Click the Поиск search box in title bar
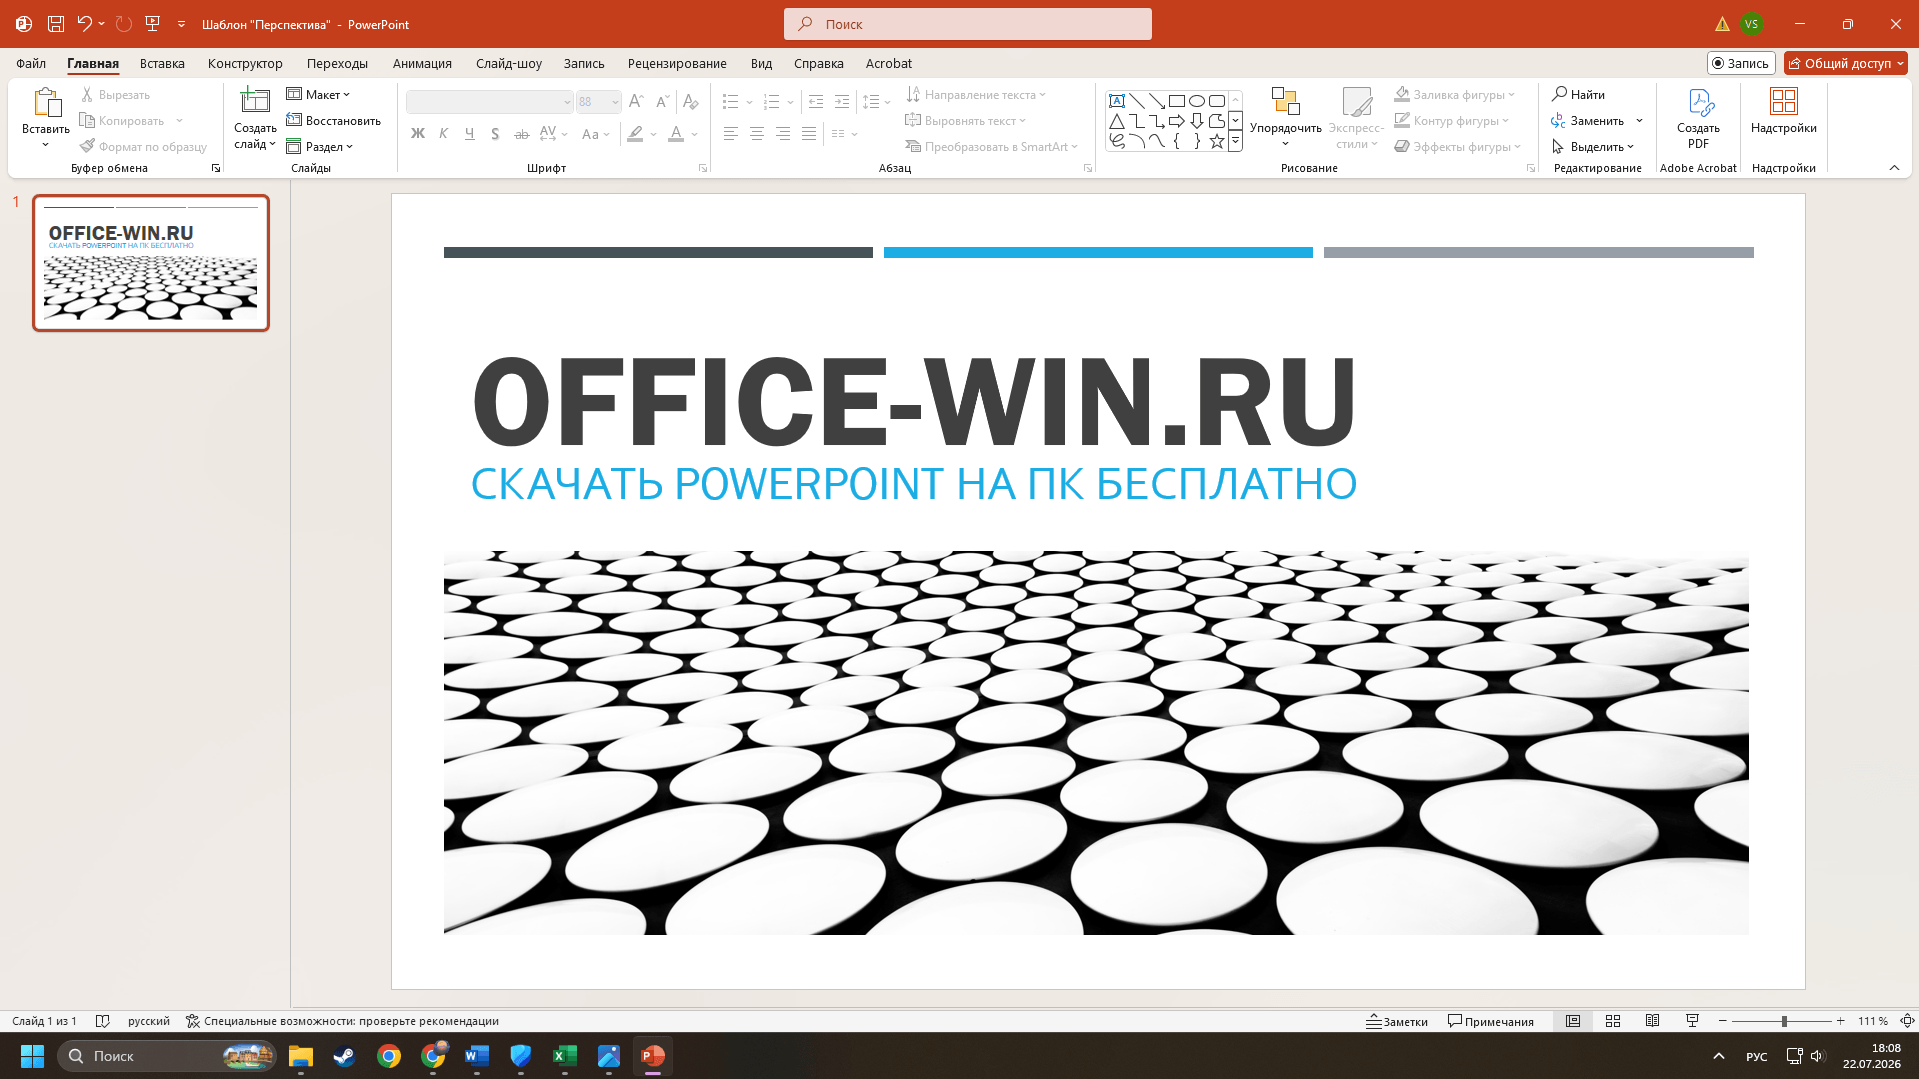Viewport: 1919px width, 1079px height. (967, 24)
